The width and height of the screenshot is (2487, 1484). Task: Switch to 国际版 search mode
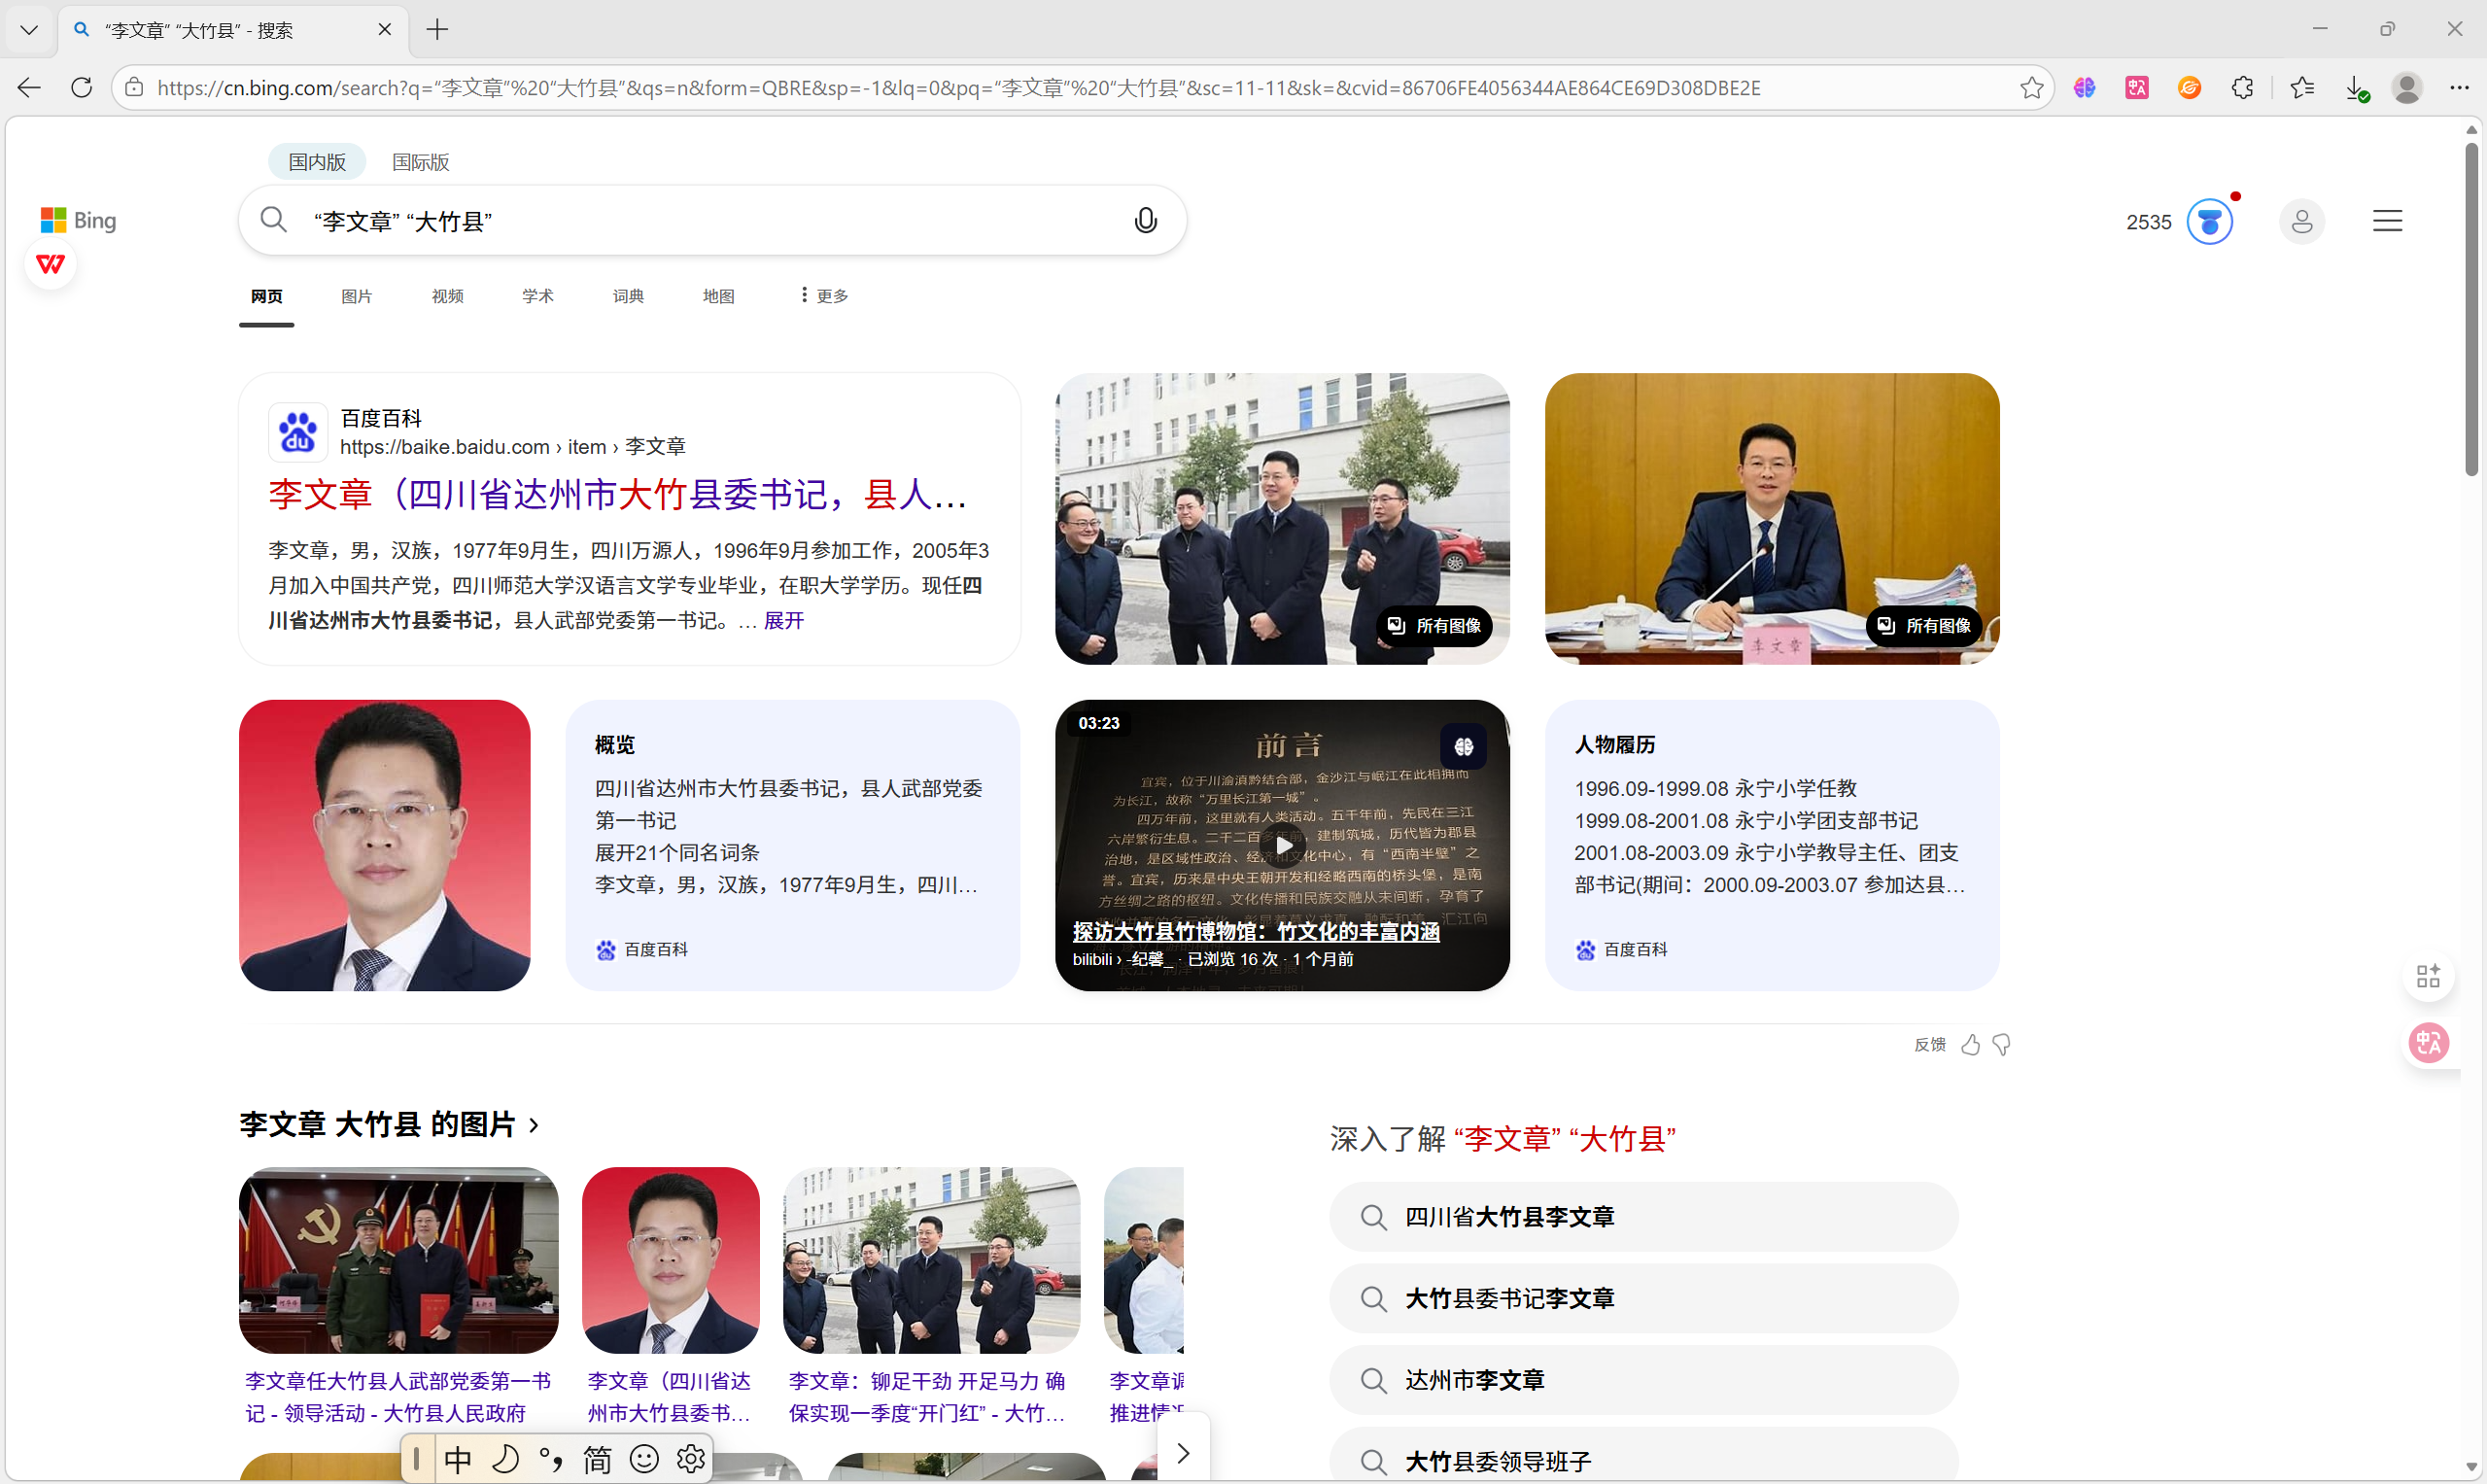pos(420,162)
